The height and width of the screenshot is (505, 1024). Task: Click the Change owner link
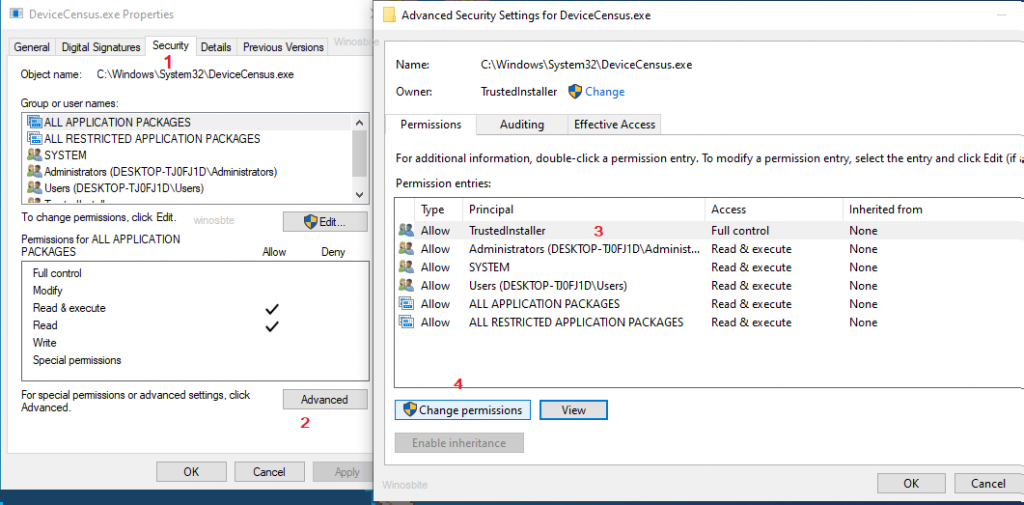click(604, 92)
